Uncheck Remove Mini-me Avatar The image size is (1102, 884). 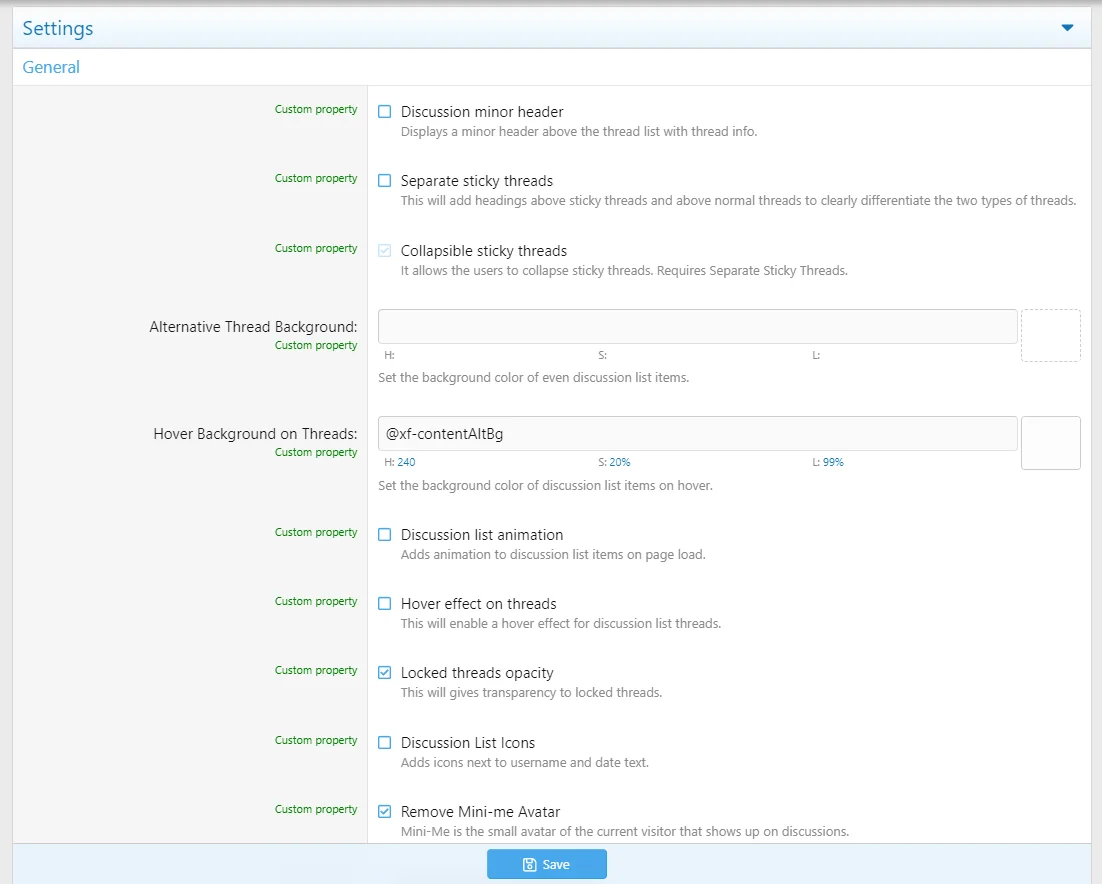385,812
